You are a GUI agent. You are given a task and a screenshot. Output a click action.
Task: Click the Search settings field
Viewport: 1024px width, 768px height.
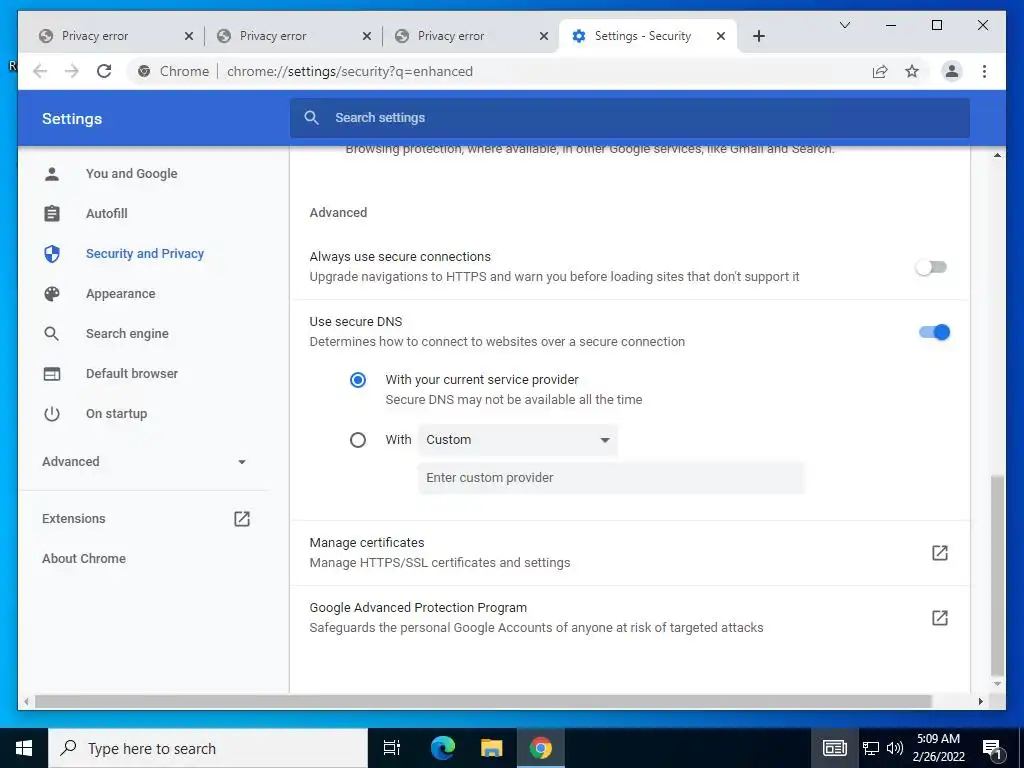(x=630, y=118)
